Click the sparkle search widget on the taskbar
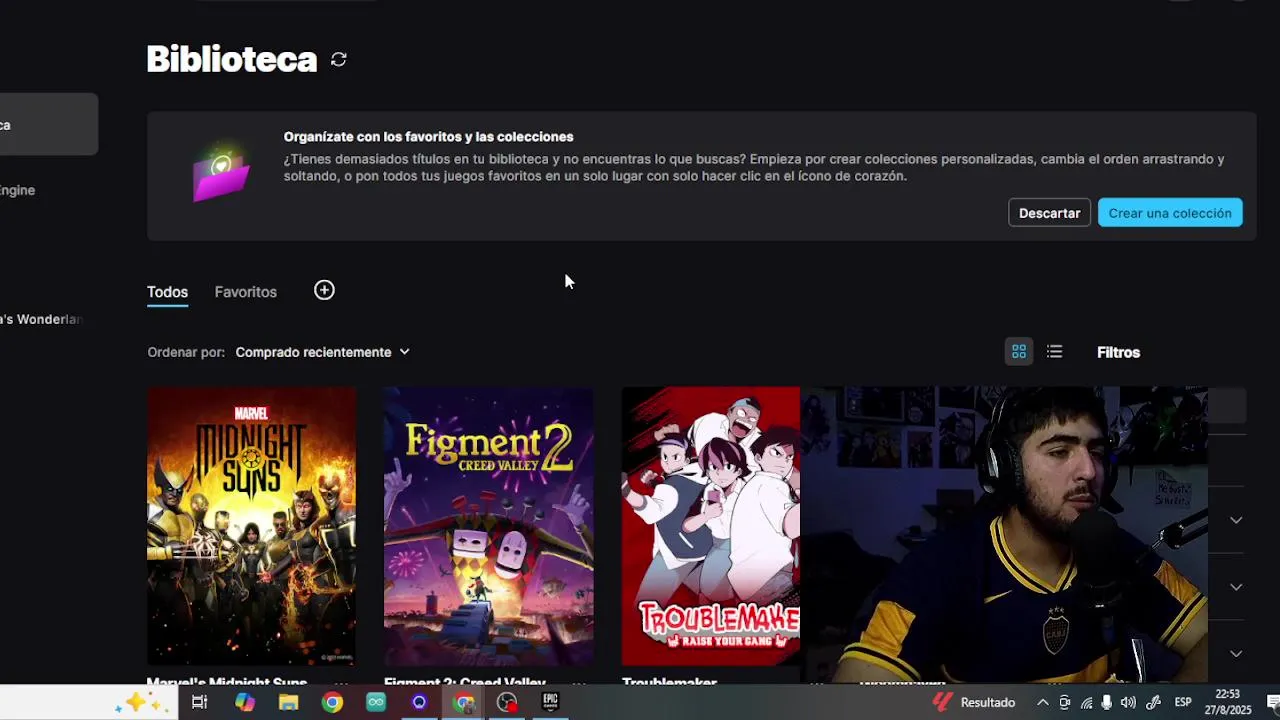The image size is (1280, 720). (x=143, y=703)
